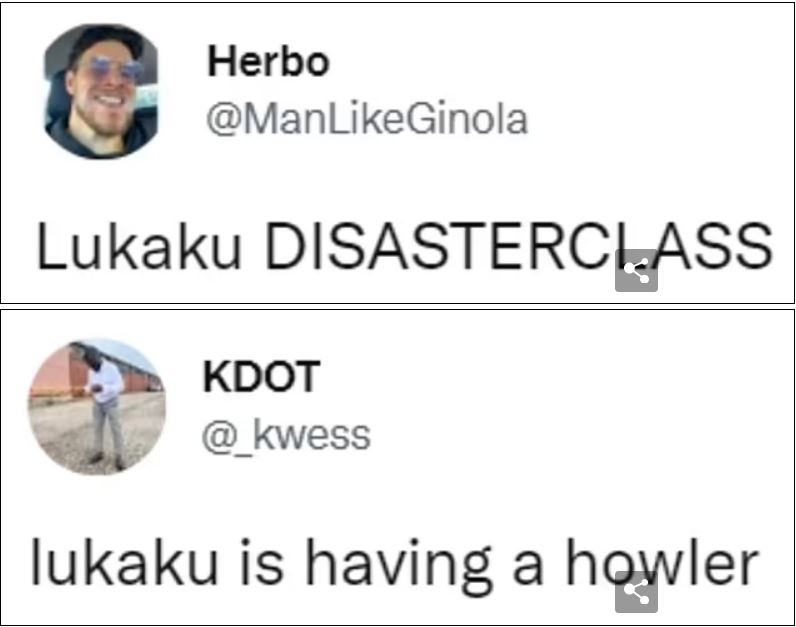This screenshot has height=627, width=796.
Task: Open the @ManLikeGinola handle
Action: click(x=367, y=119)
